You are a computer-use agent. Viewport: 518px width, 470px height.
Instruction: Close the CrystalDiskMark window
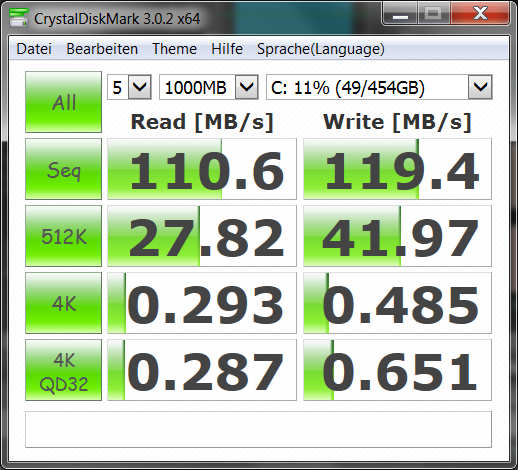coord(480,14)
